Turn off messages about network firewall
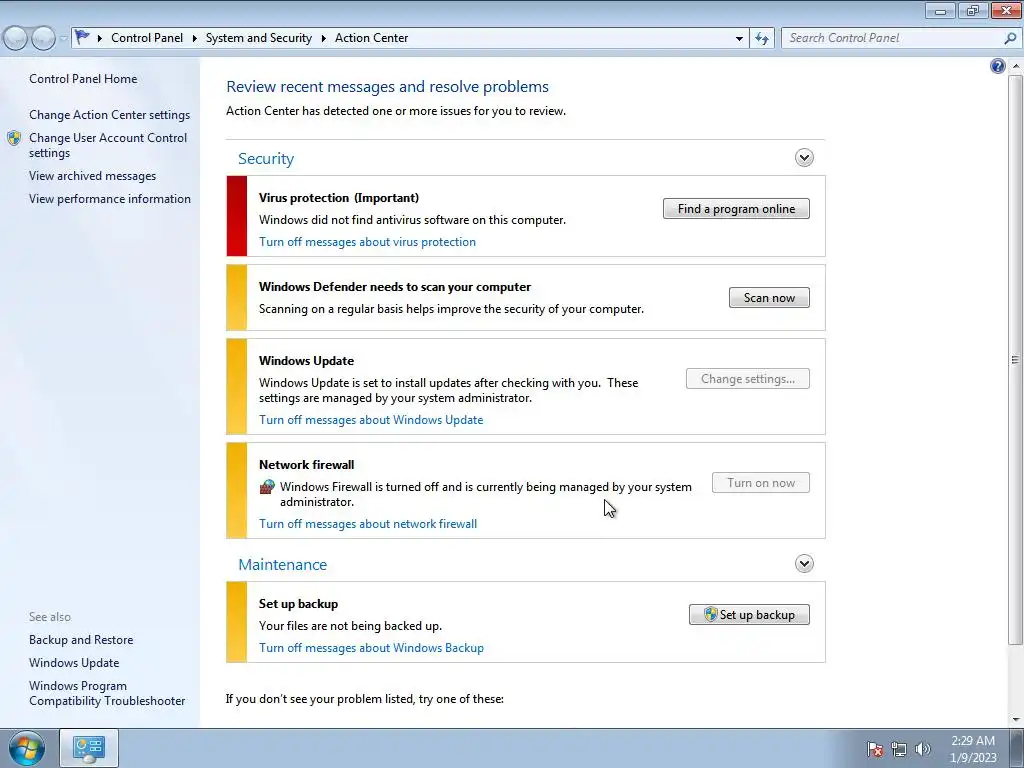Screen dimensions: 1024x768 368,524
